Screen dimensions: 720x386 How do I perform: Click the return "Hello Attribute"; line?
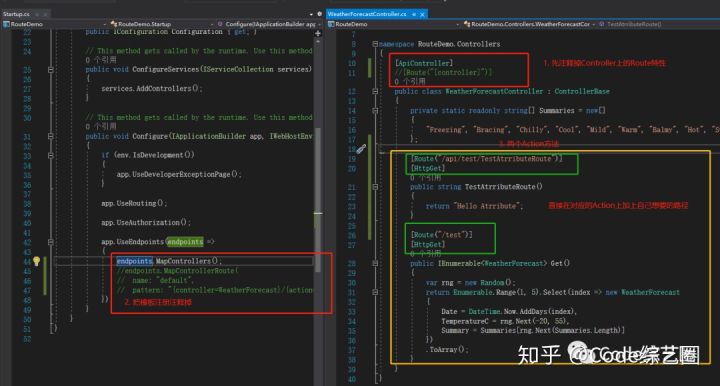coord(474,206)
